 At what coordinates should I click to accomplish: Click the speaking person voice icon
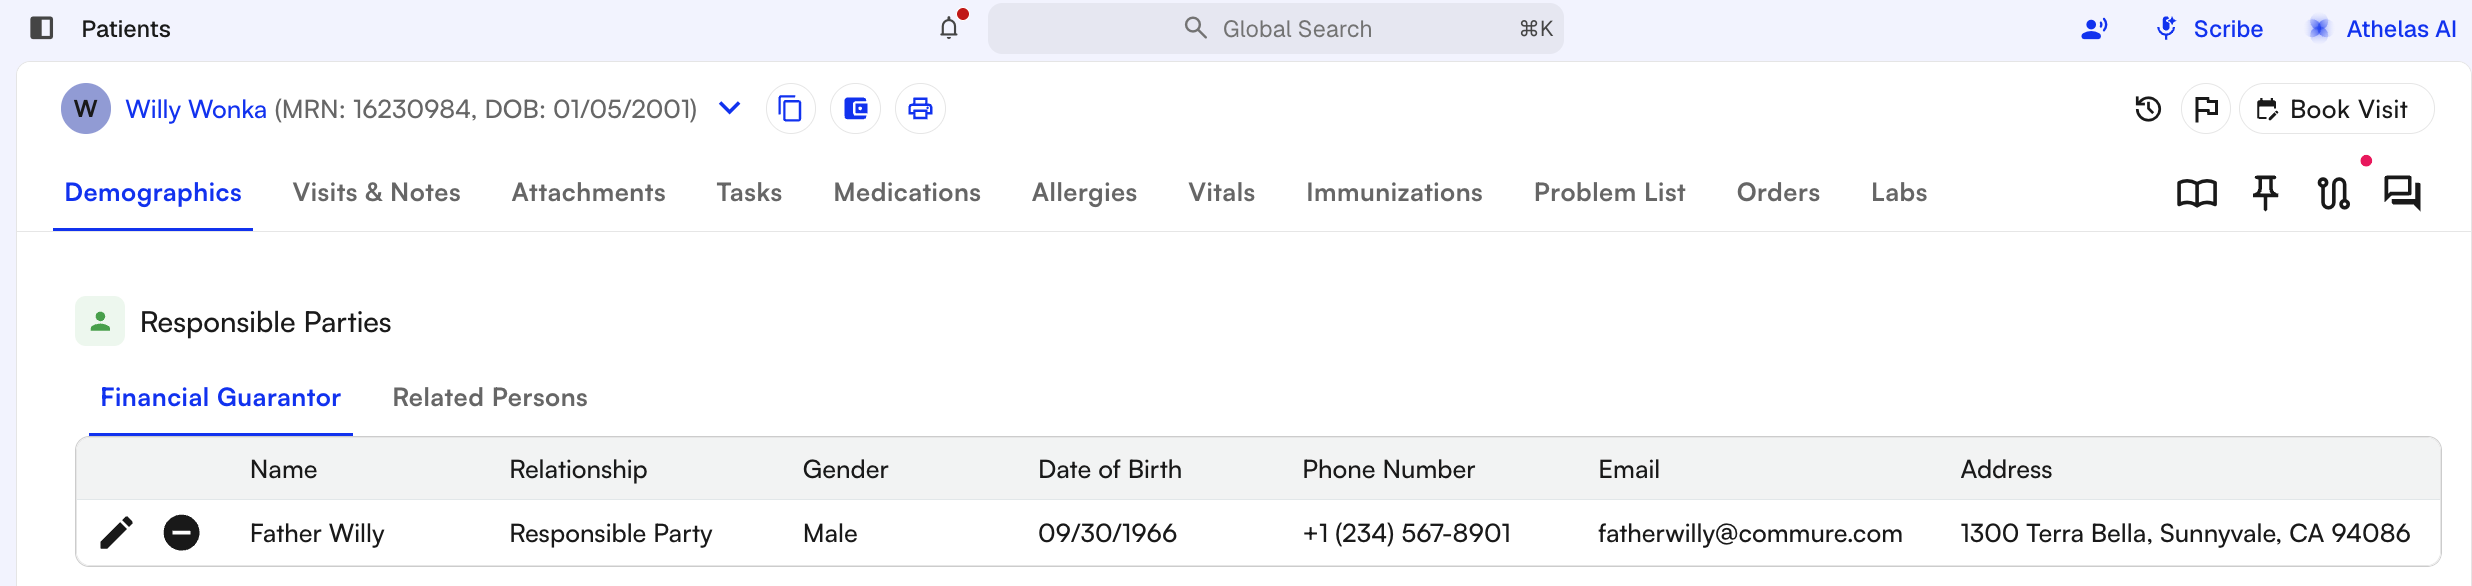click(2094, 29)
